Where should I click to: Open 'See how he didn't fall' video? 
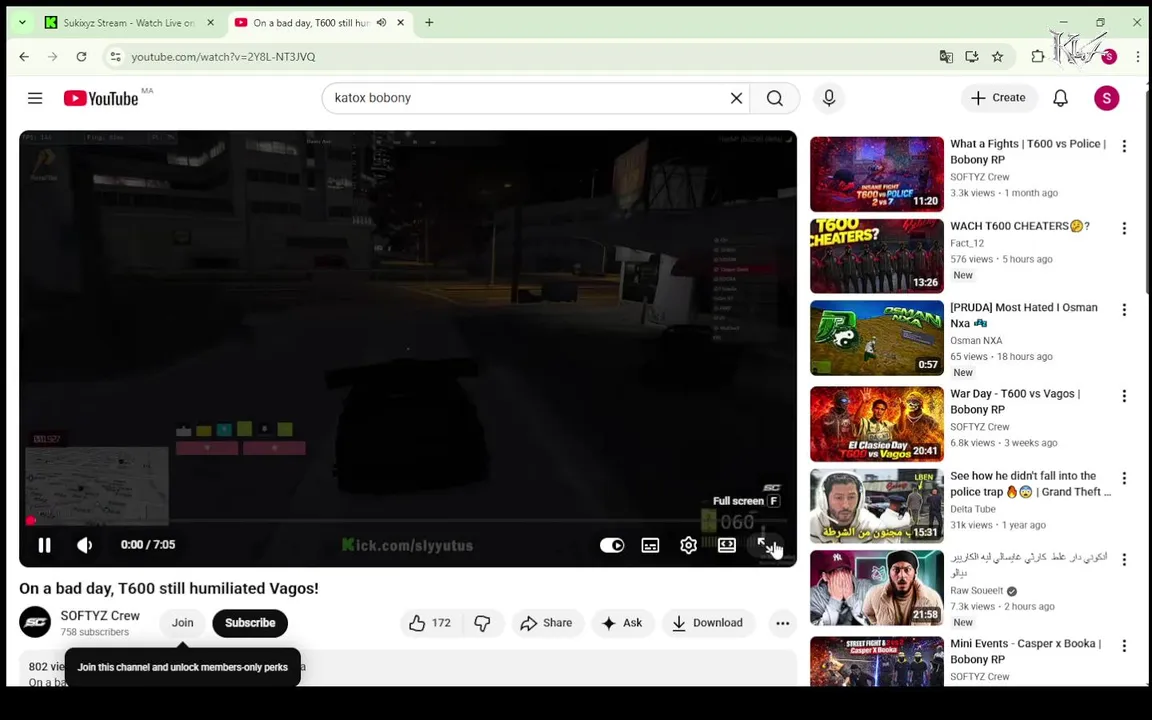[876, 506]
